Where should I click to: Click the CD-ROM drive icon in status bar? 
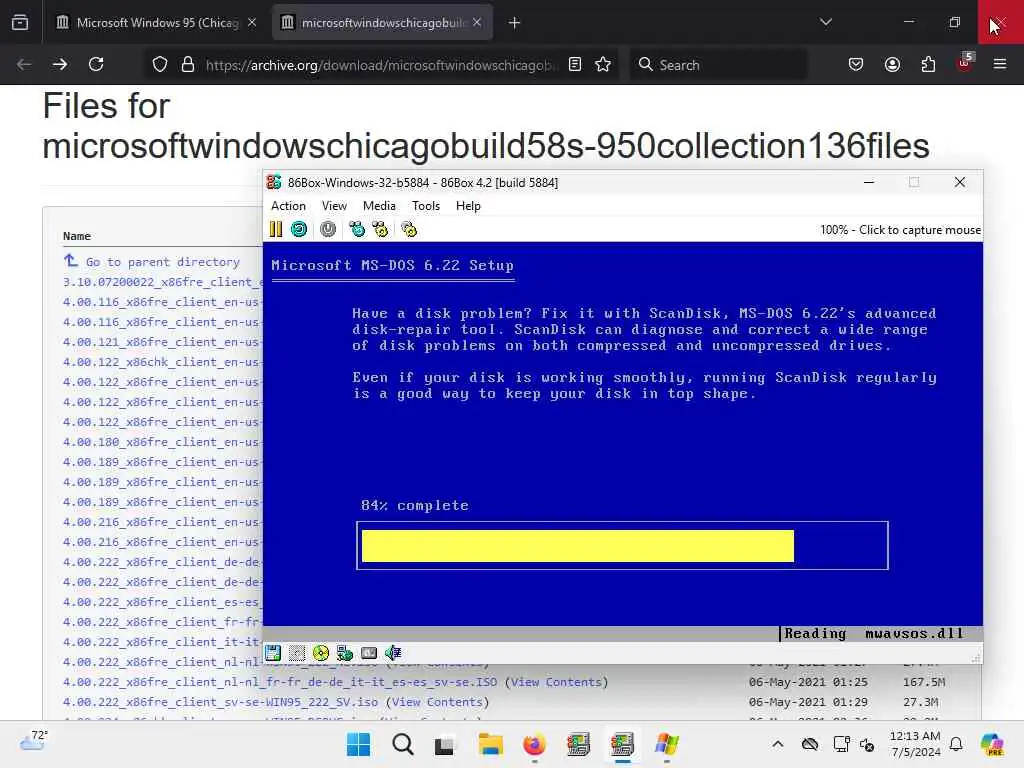pyautogui.click(x=321, y=652)
